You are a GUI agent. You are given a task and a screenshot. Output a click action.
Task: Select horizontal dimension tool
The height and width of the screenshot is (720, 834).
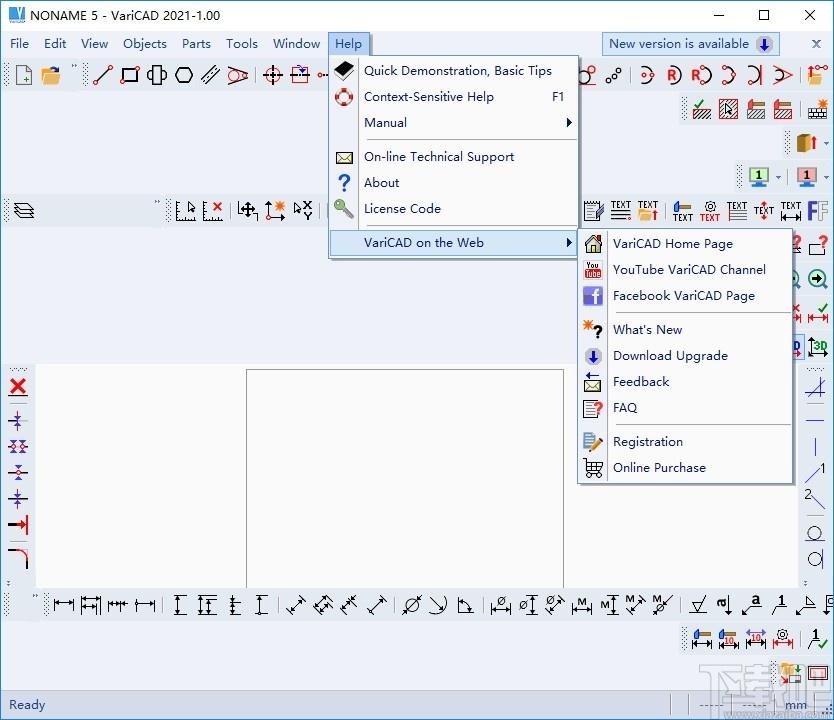pyautogui.click(x=64, y=605)
